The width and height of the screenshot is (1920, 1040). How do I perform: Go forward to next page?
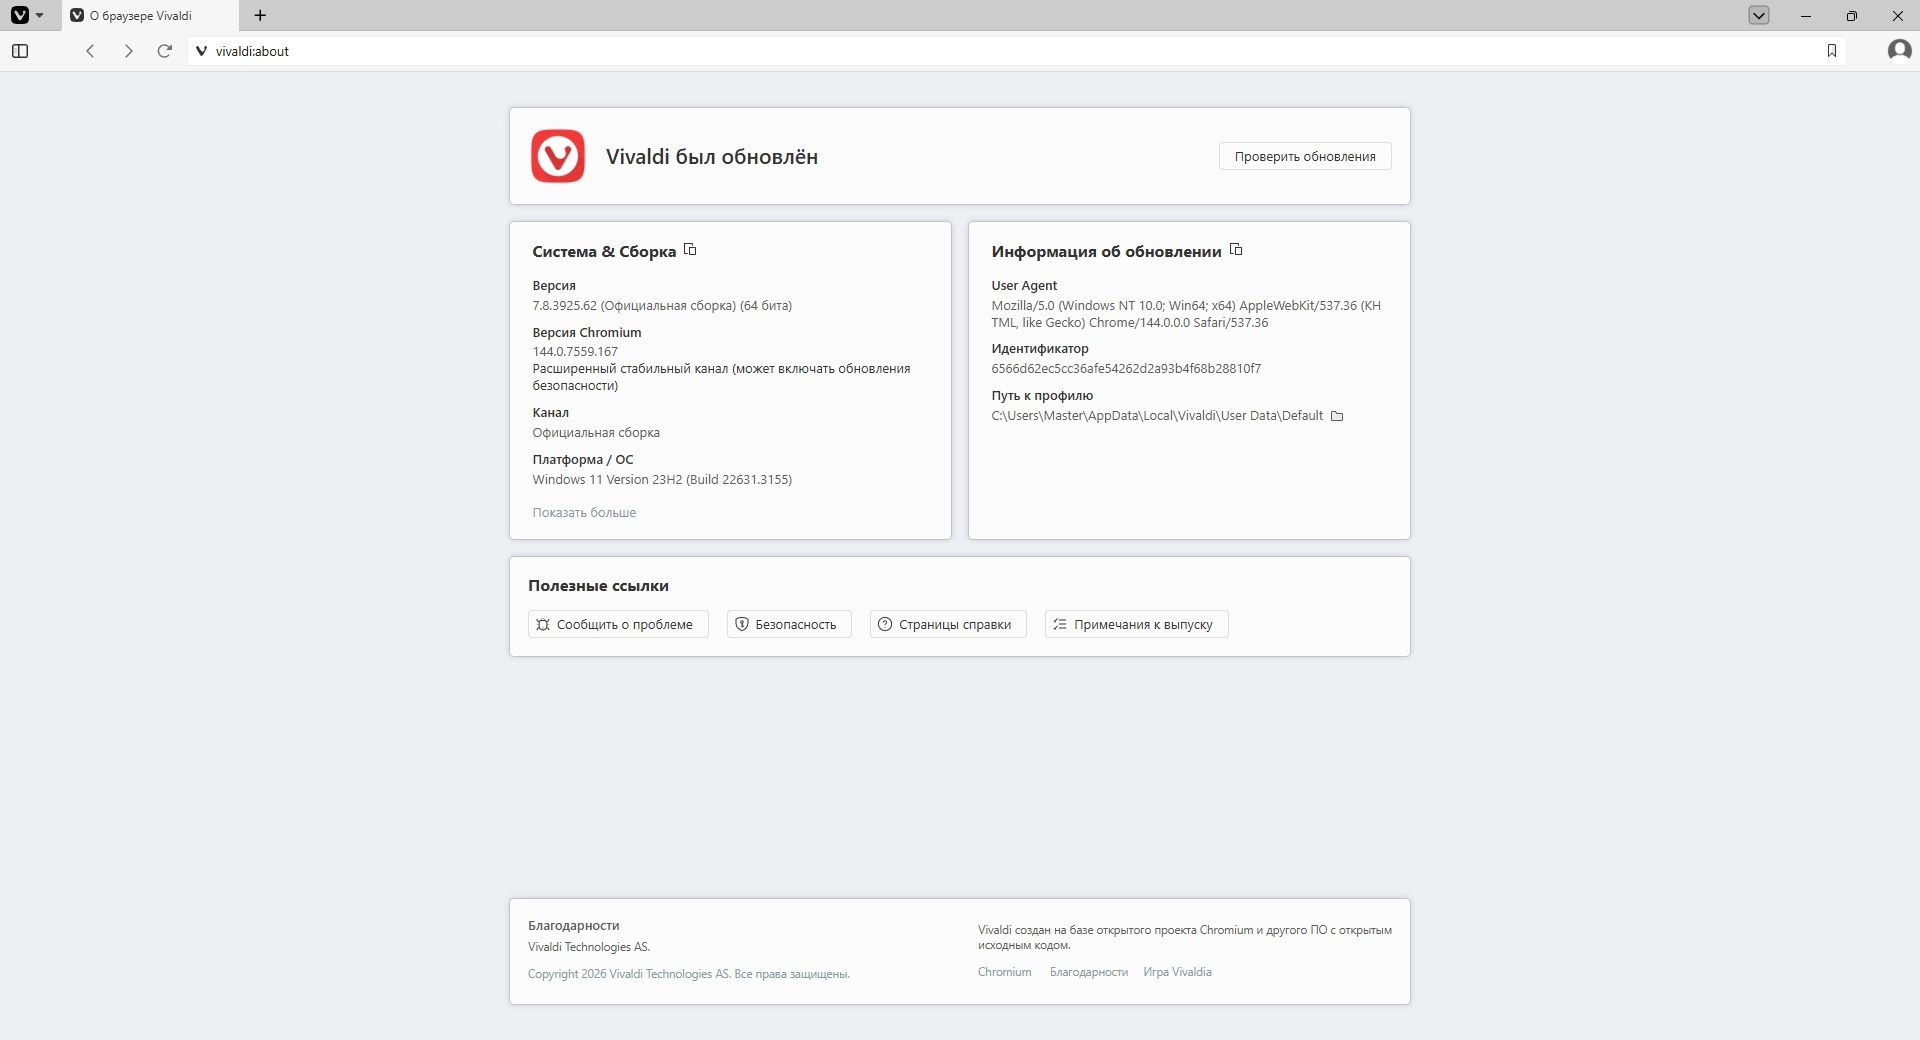coord(128,51)
